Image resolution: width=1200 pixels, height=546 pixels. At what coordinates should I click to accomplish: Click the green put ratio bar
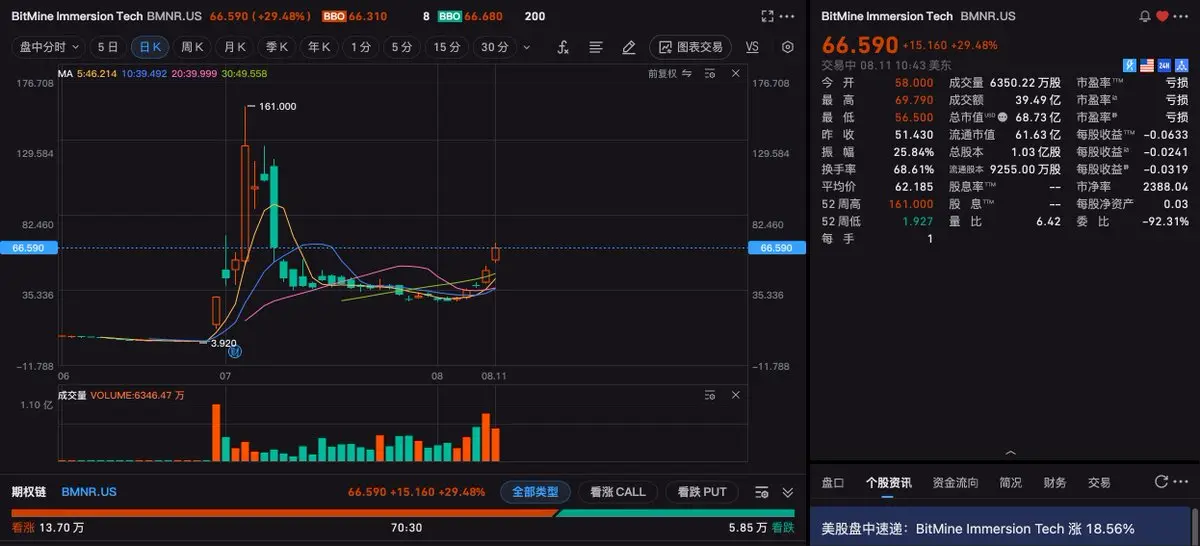point(675,513)
